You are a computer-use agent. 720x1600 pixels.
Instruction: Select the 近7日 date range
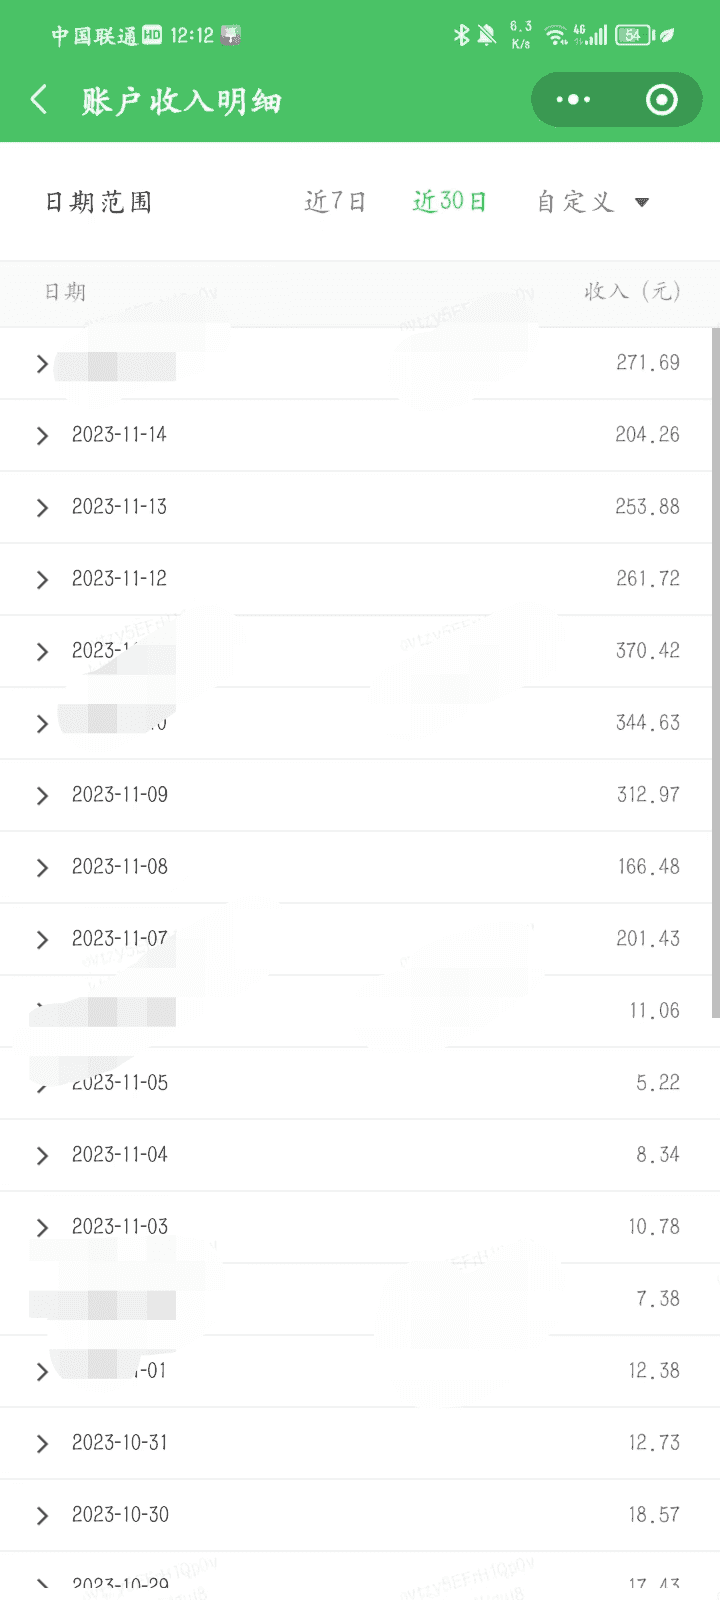coord(335,202)
